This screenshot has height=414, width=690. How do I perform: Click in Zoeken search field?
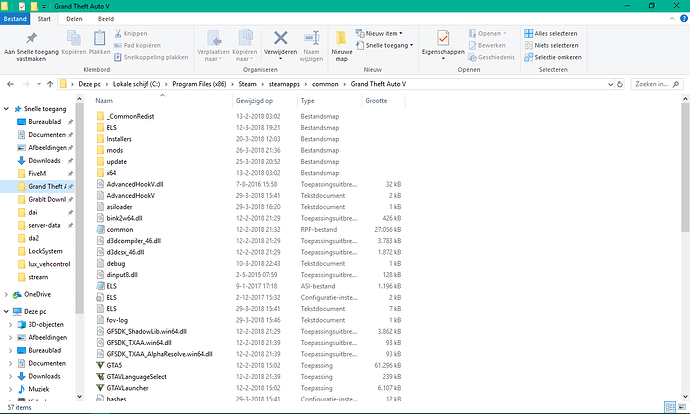(657, 84)
